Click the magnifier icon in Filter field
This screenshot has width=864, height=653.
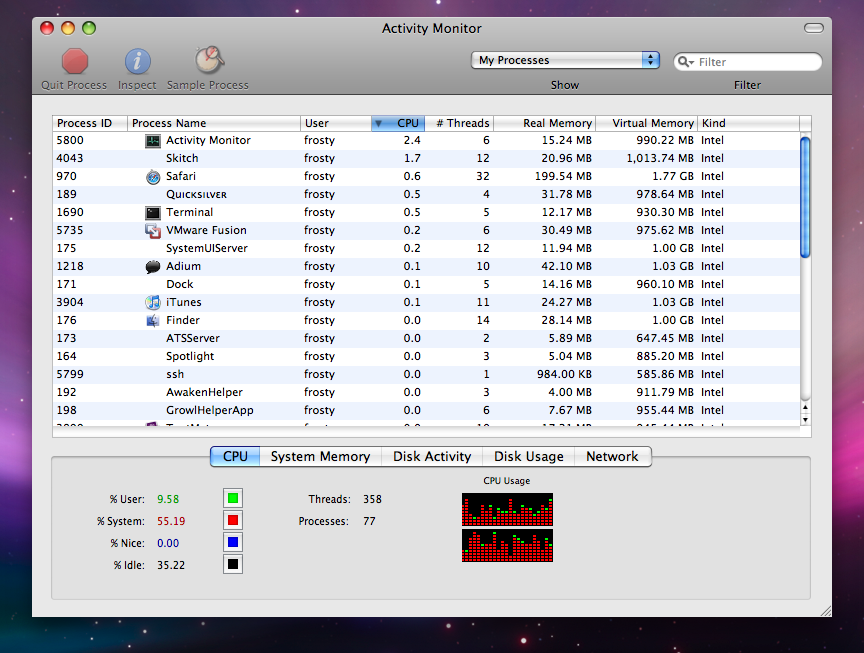pos(686,62)
